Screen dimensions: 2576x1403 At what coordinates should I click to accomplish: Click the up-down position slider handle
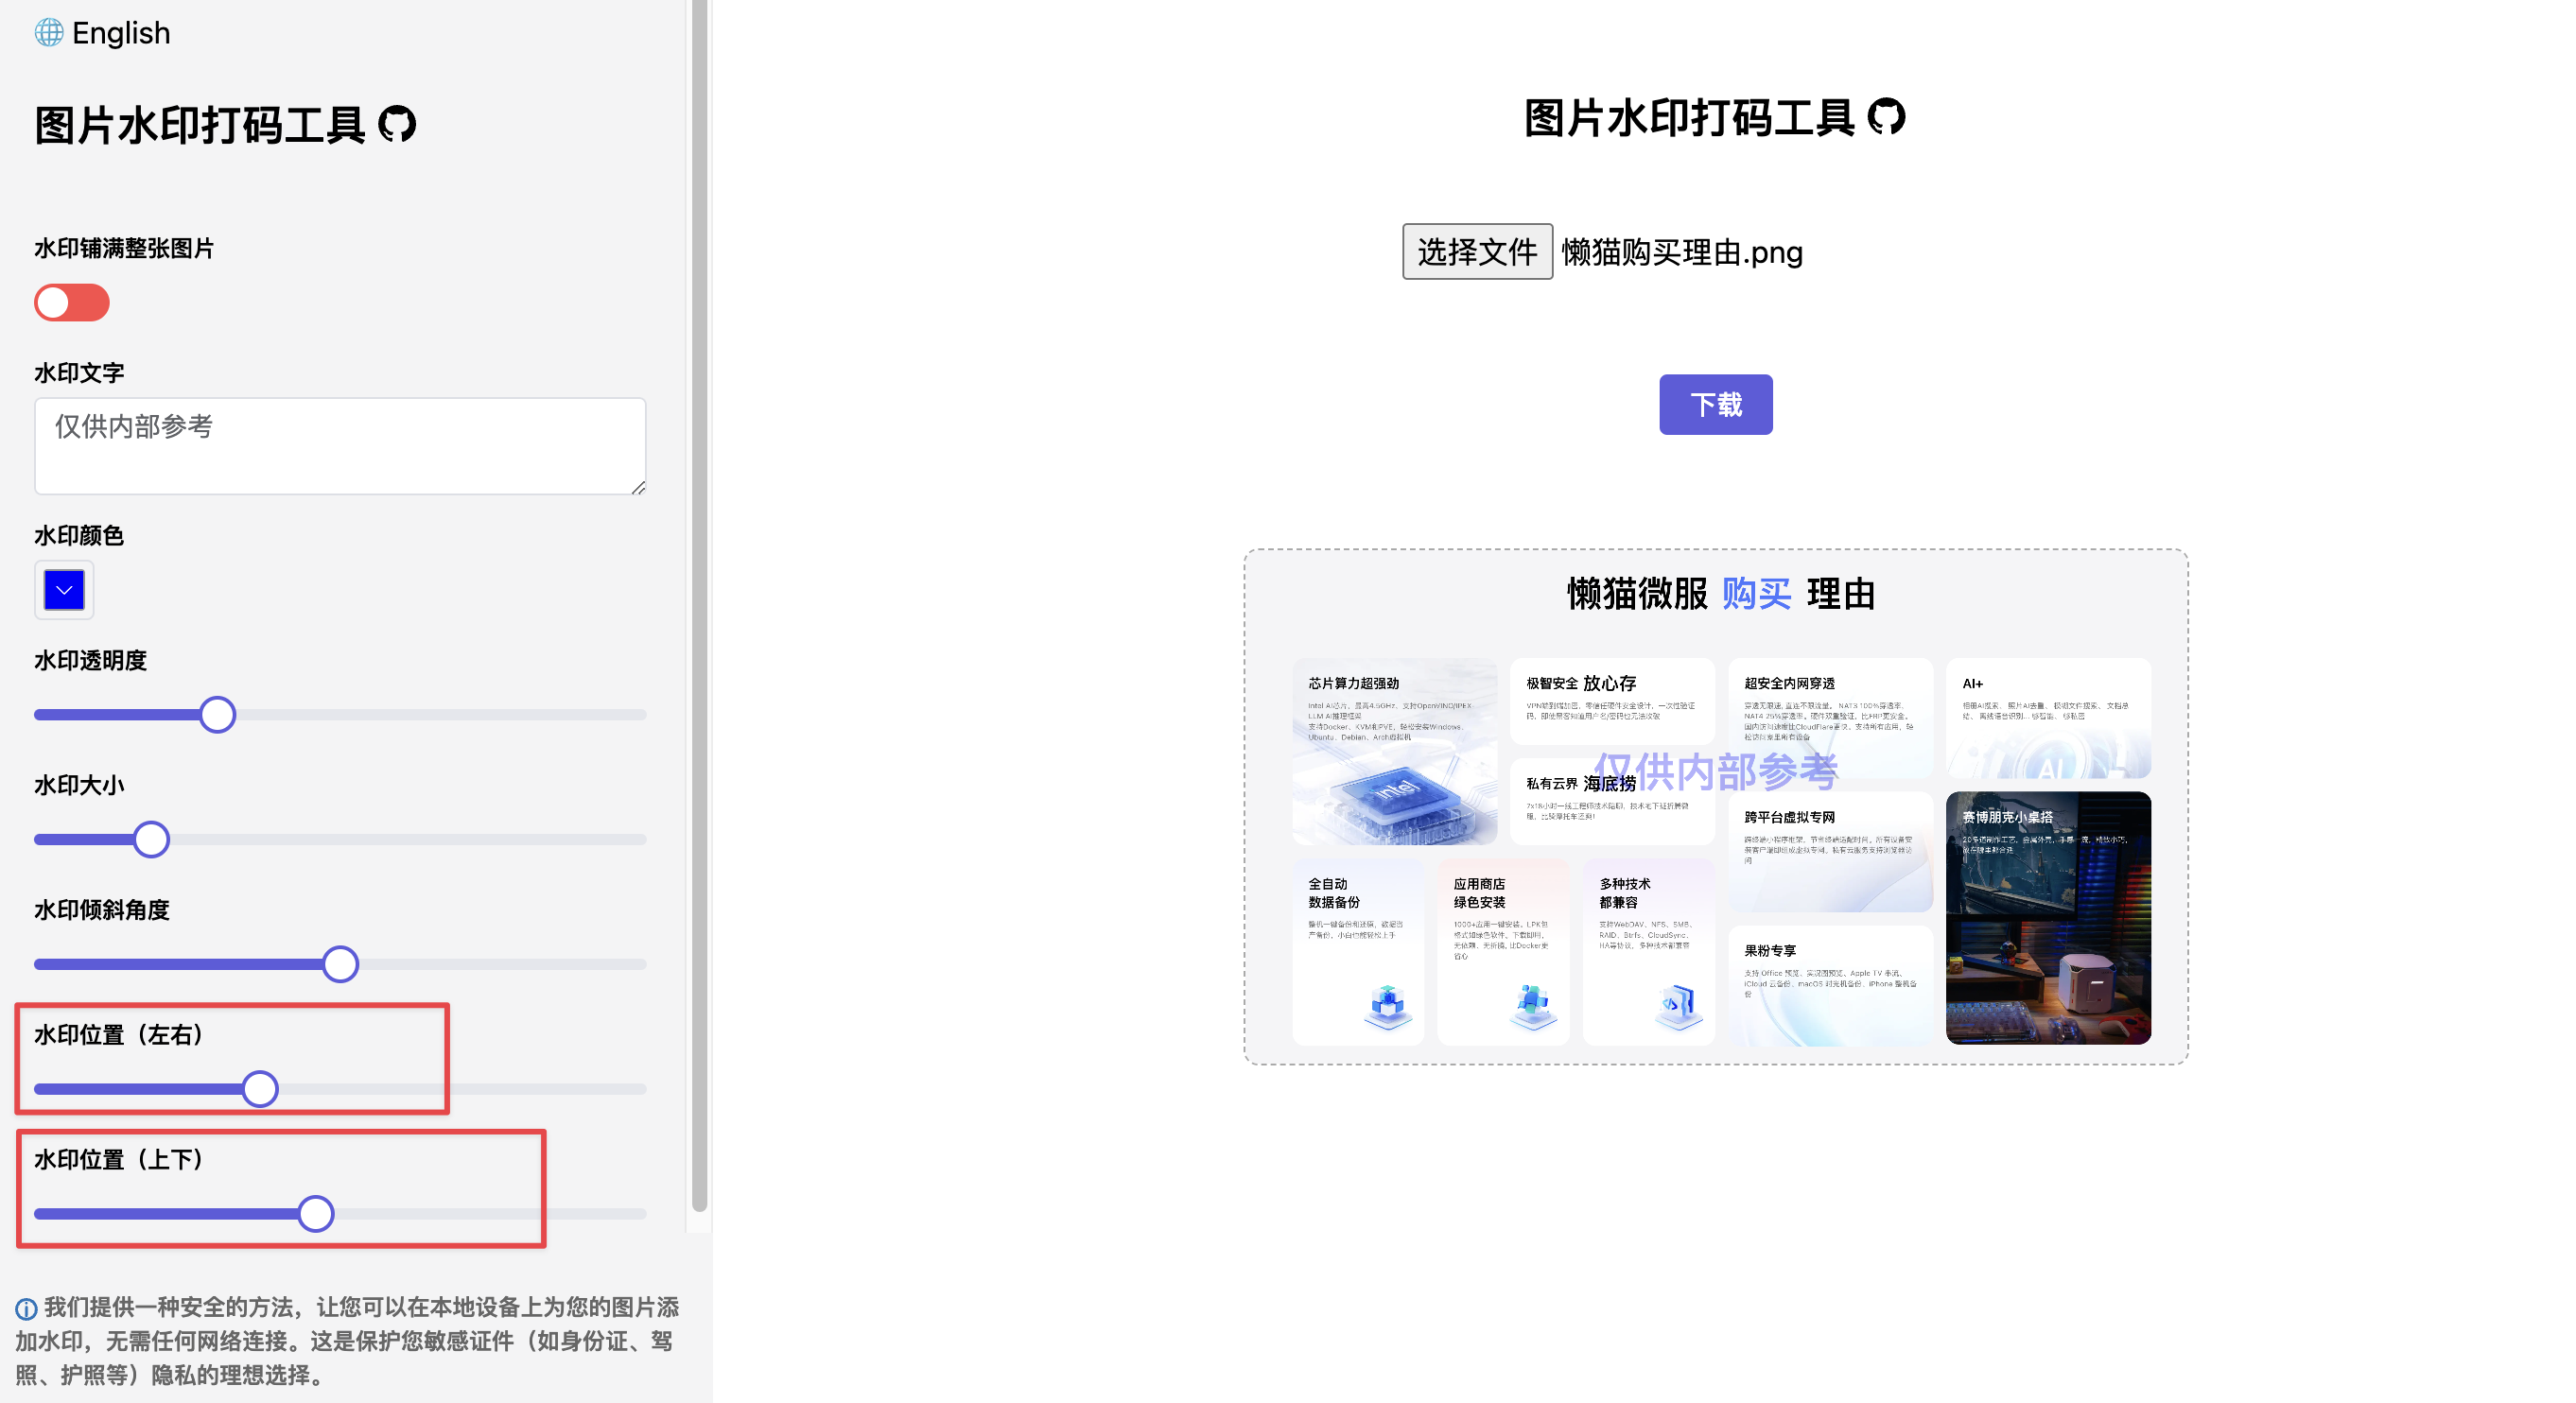point(316,1214)
